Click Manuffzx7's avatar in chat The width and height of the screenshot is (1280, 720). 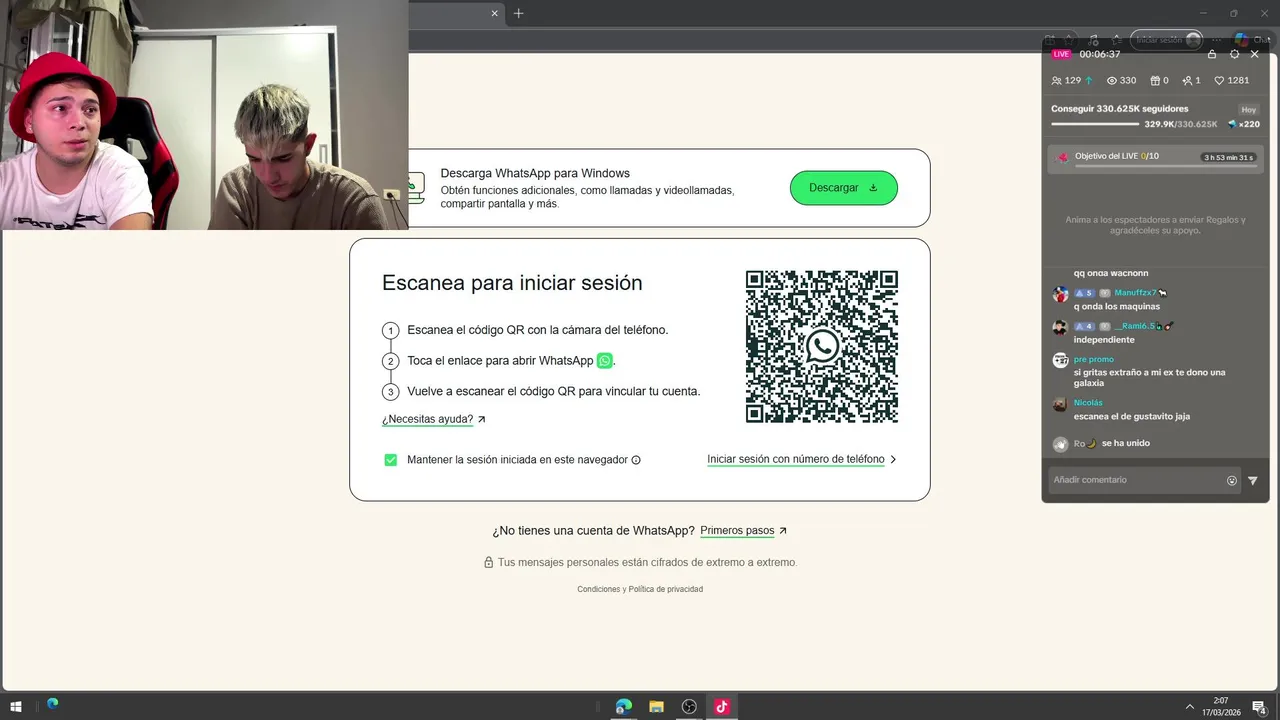coord(1060,294)
